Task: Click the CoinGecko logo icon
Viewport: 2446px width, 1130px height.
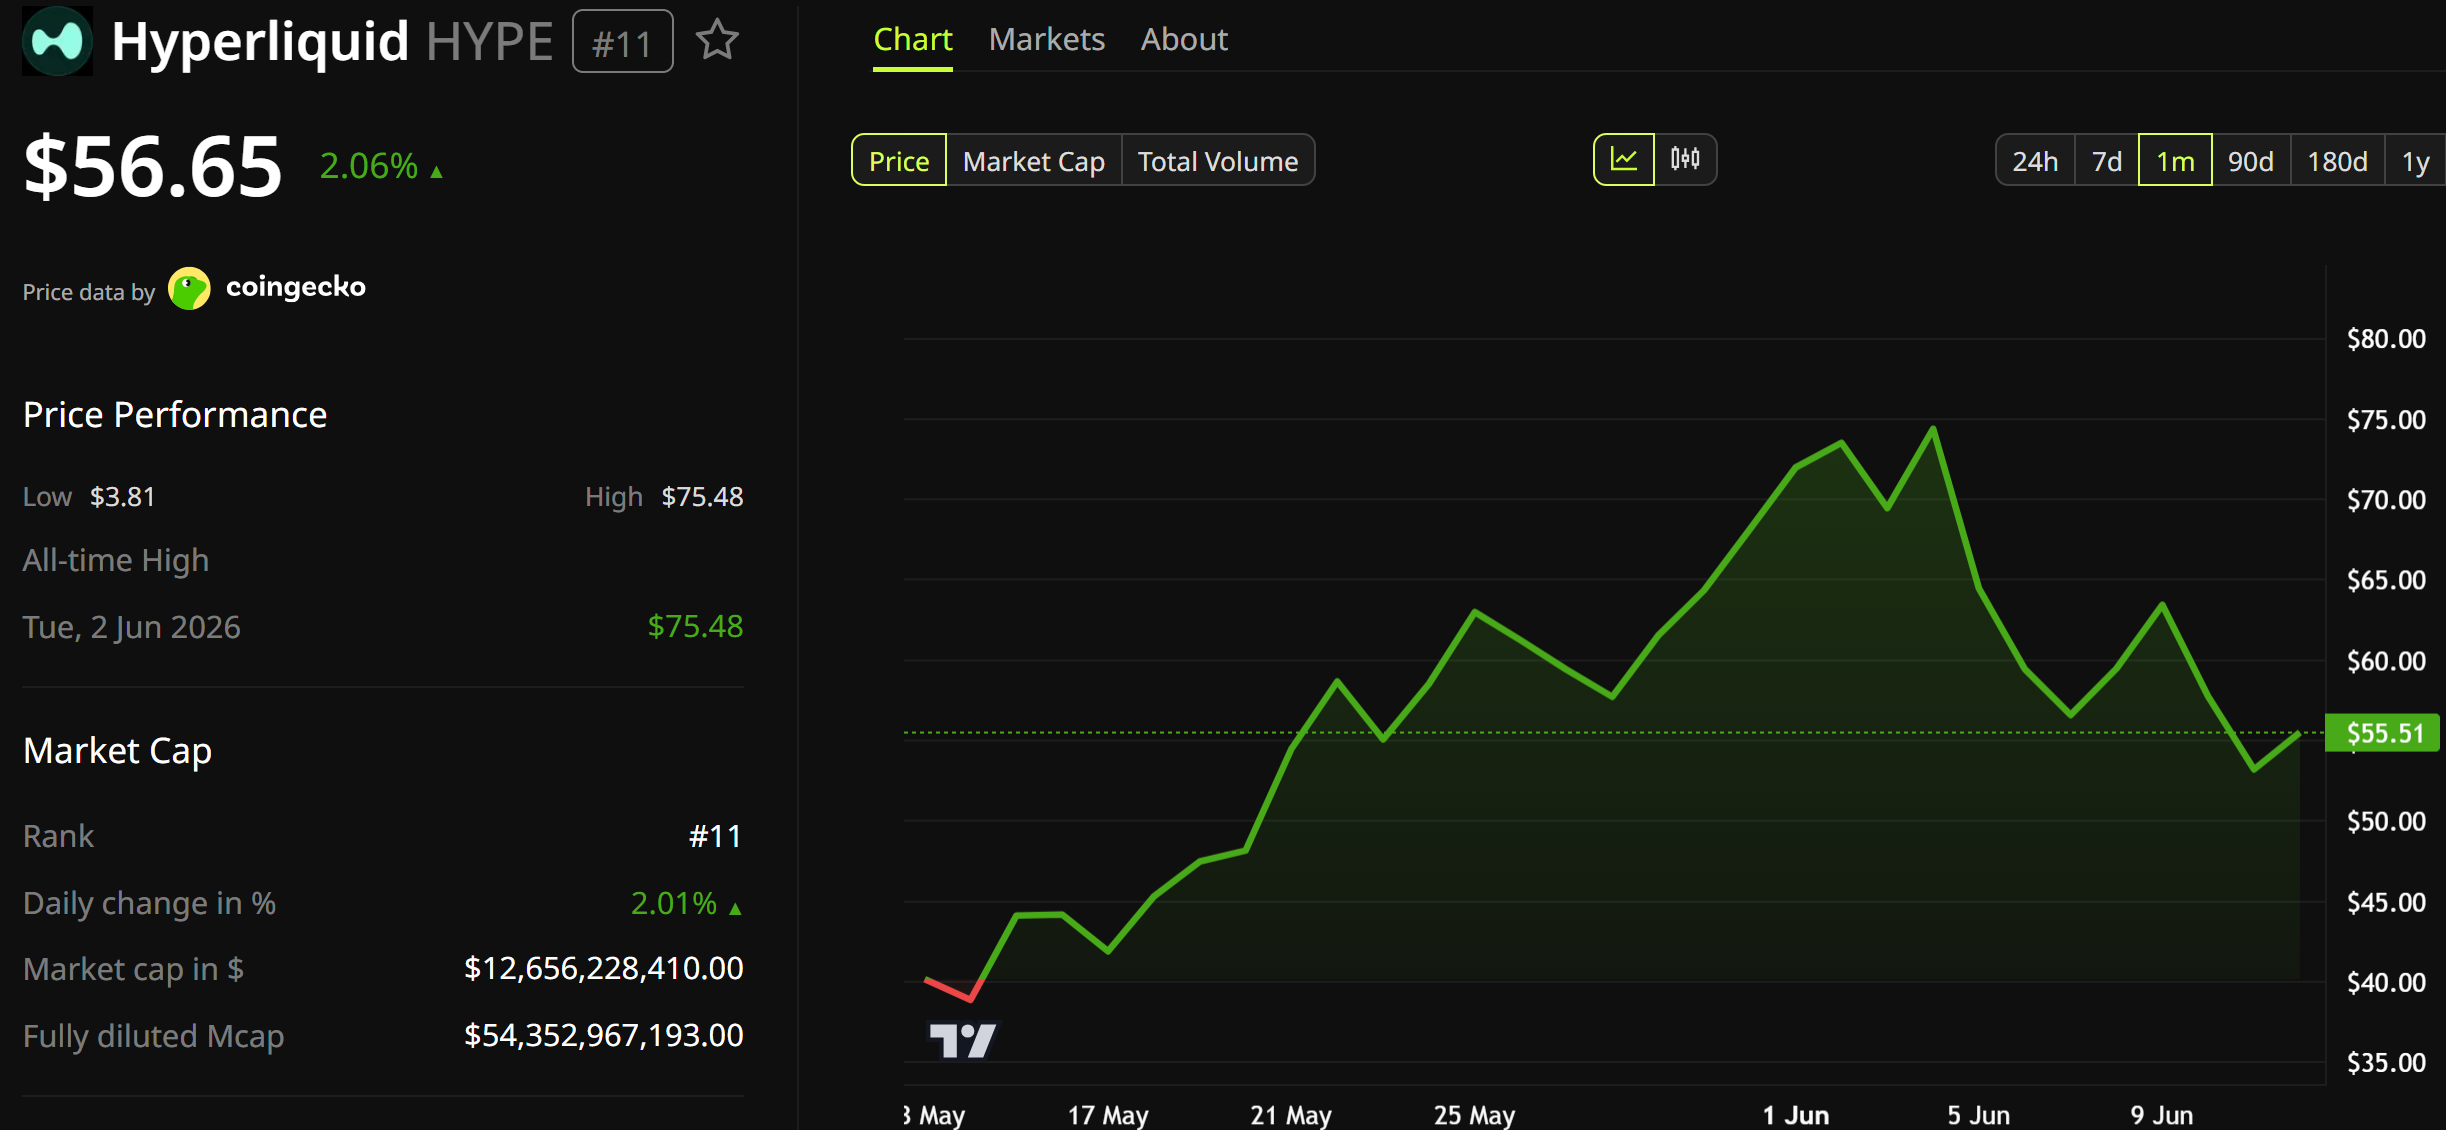Action: [189, 289]
